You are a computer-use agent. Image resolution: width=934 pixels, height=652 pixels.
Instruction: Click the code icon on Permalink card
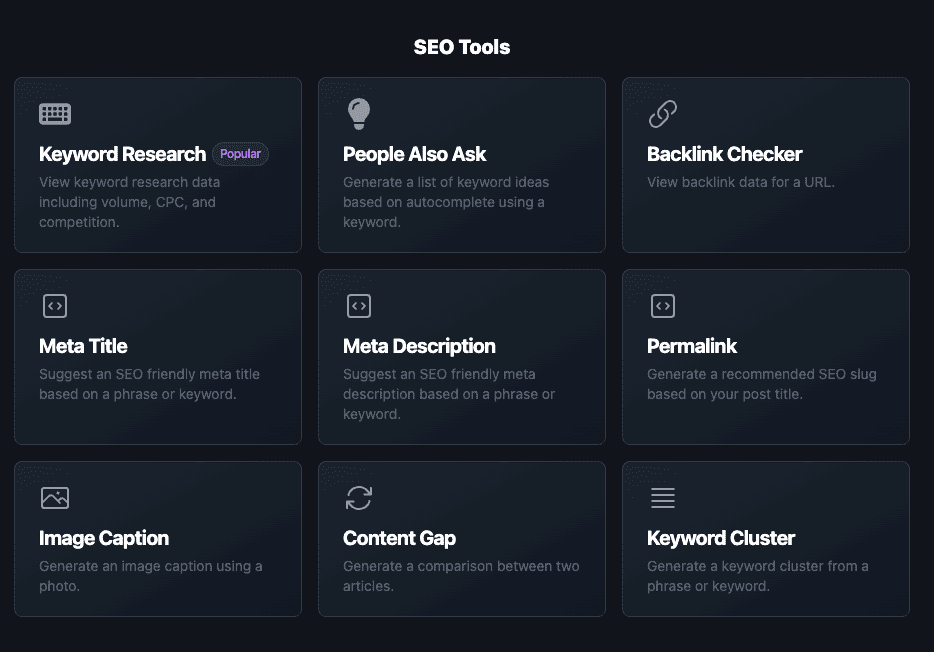pyautogui.click(x=663, y=305)
